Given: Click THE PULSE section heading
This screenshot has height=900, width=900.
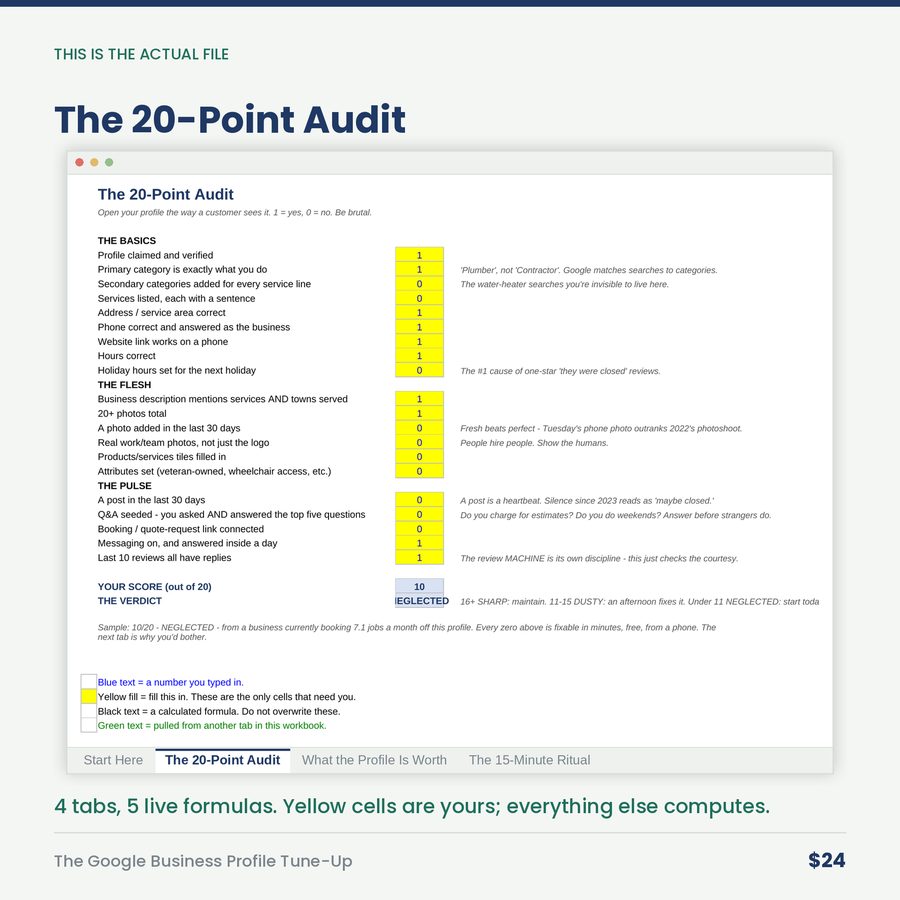Looking at the screenshot, I should coord(125,486).
